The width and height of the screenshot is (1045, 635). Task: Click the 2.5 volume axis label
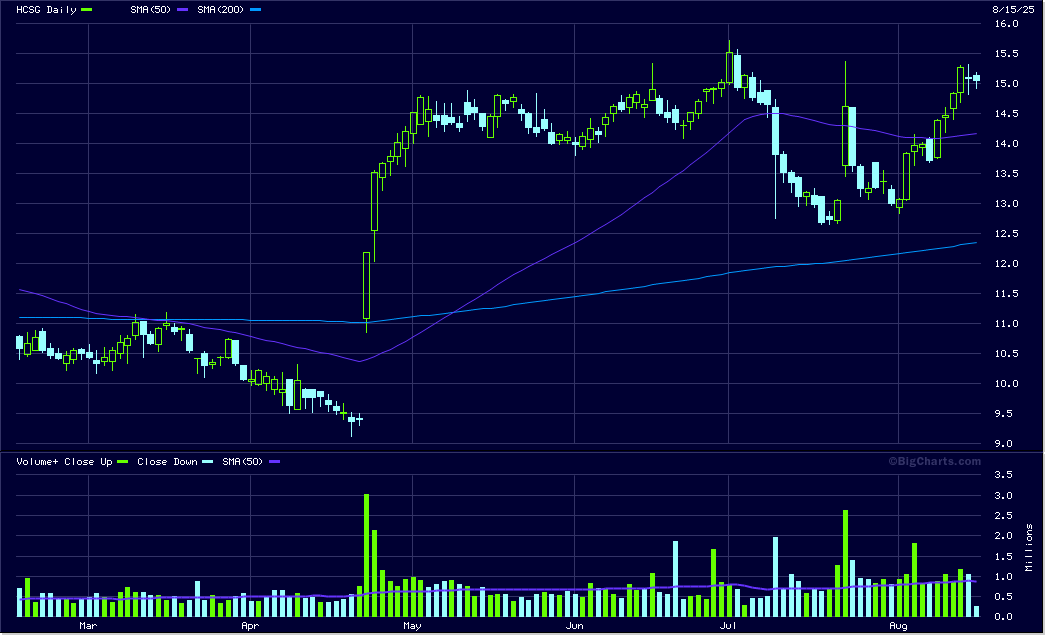point(1004,516)
